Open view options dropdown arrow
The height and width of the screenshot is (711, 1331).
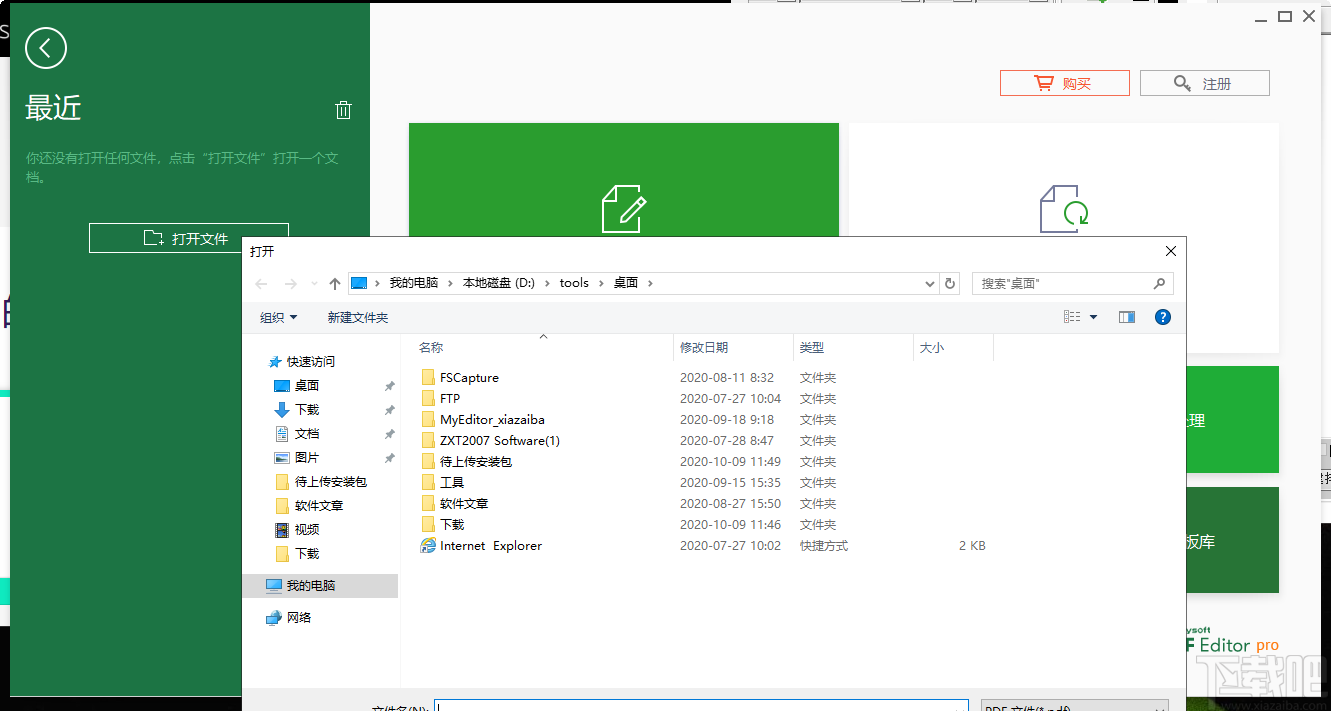[1093, 317]
